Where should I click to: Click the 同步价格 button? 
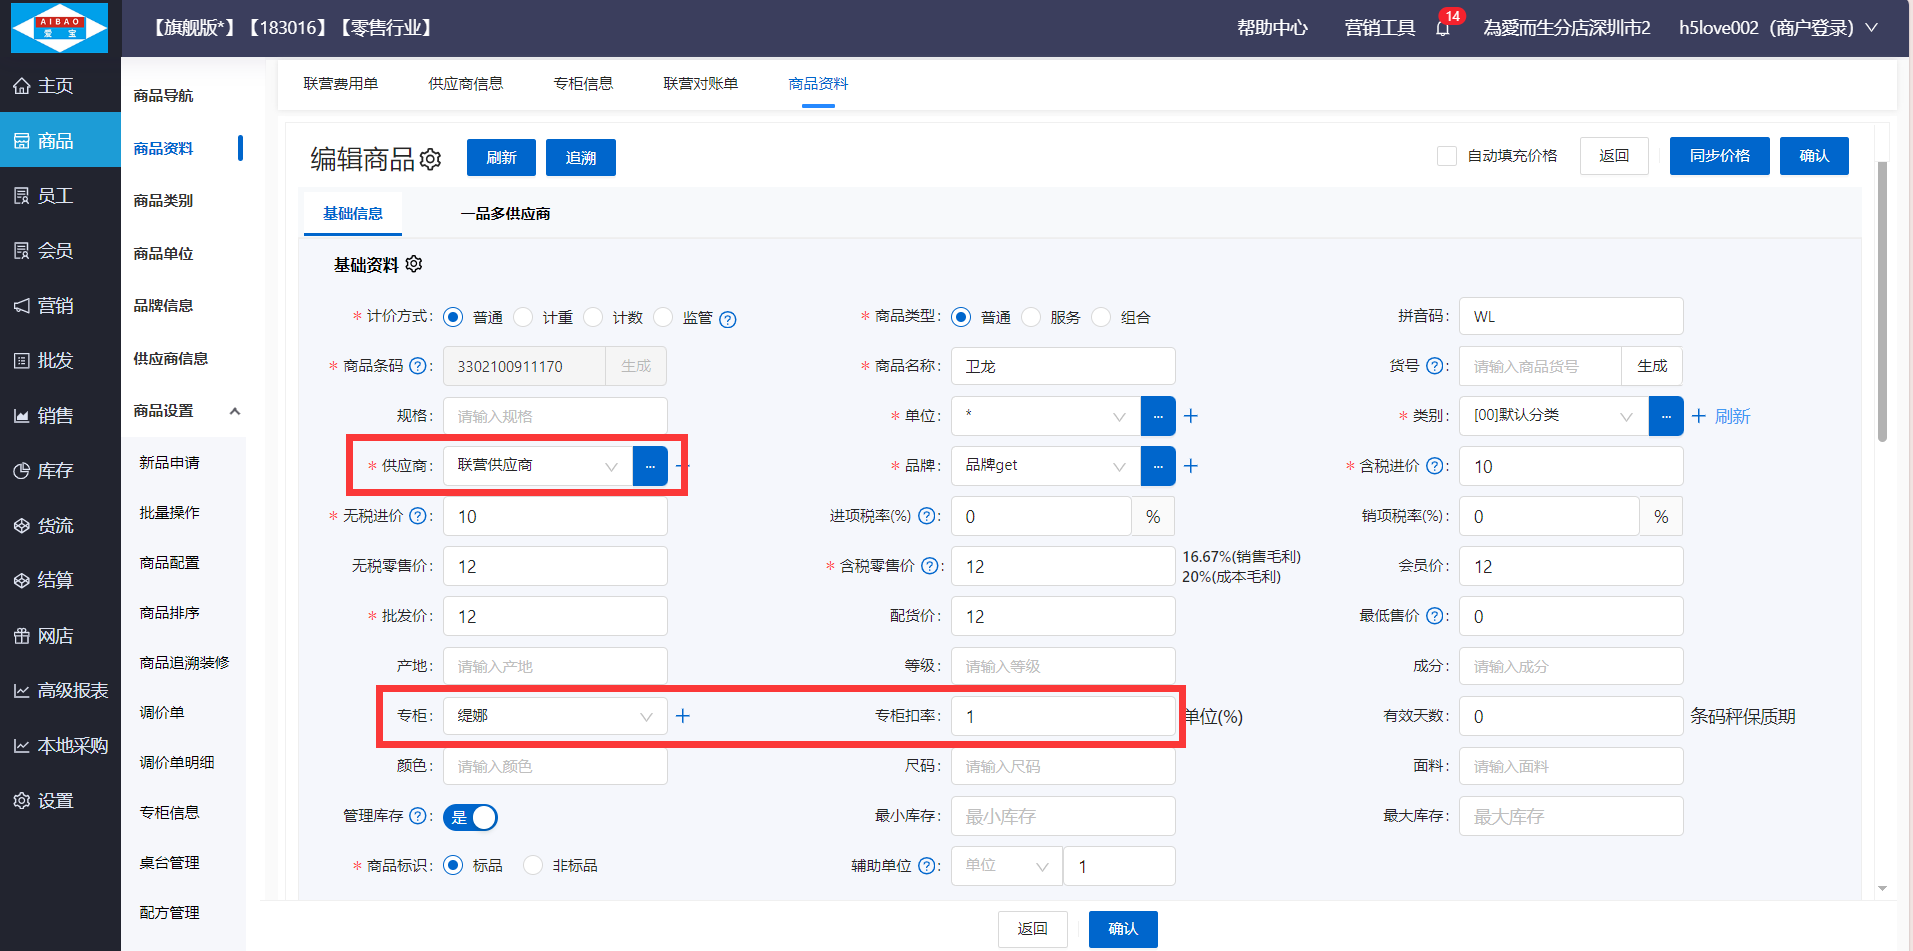[x=1719, y=156]
